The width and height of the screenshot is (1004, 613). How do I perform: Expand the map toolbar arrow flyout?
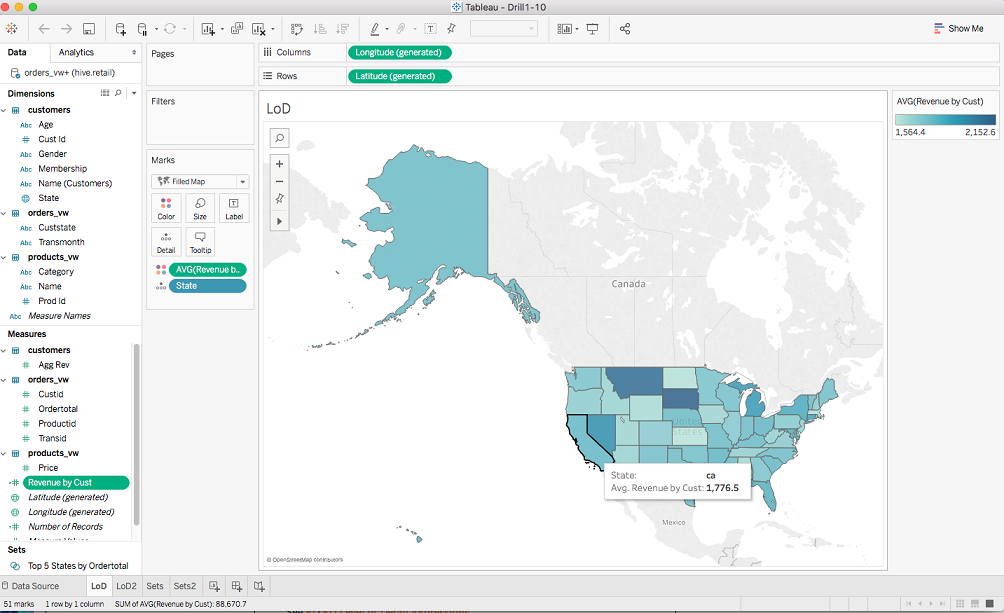tap(280, 220)
